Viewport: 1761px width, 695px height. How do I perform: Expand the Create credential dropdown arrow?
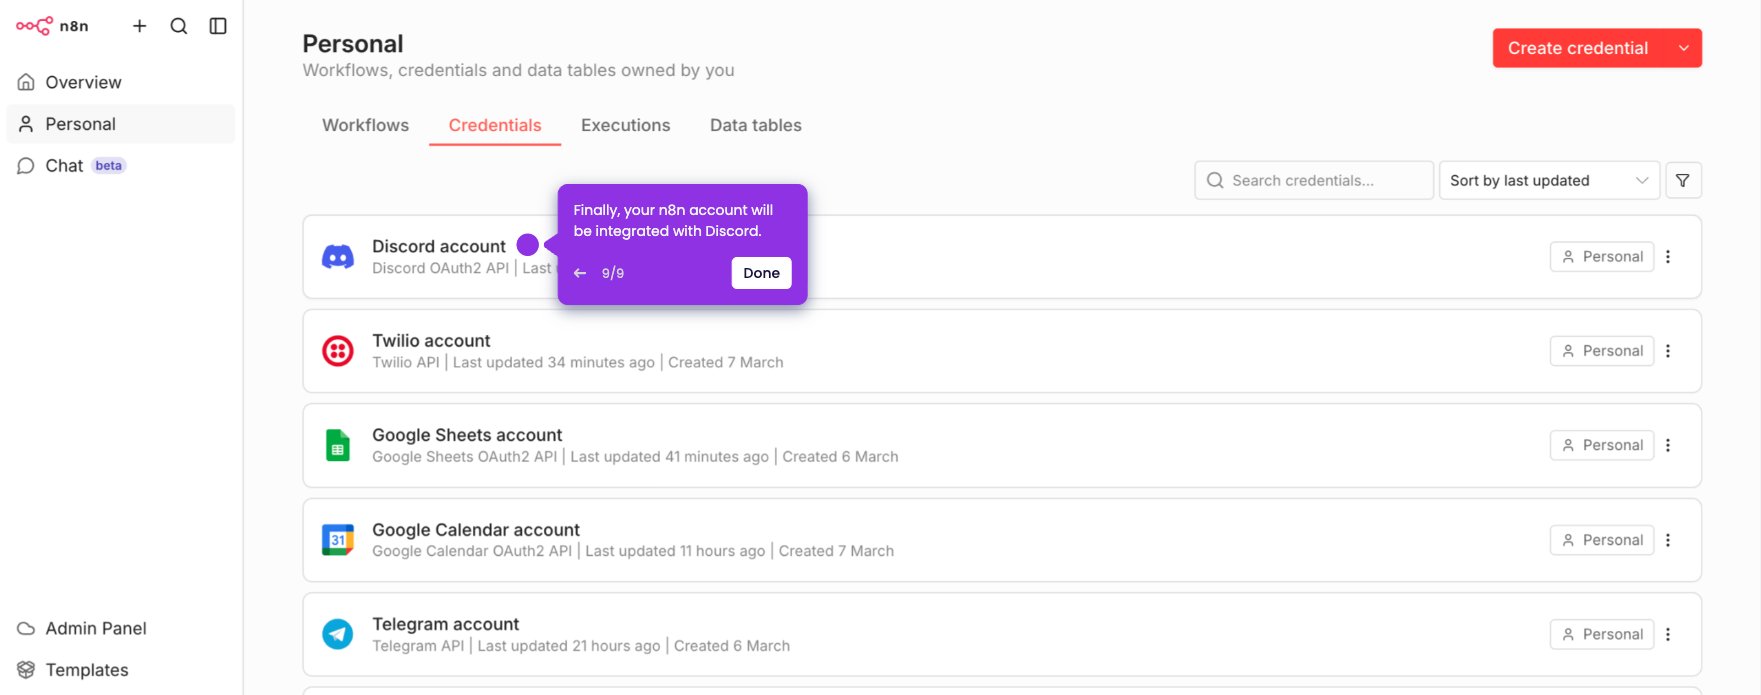pos(1684,48)
